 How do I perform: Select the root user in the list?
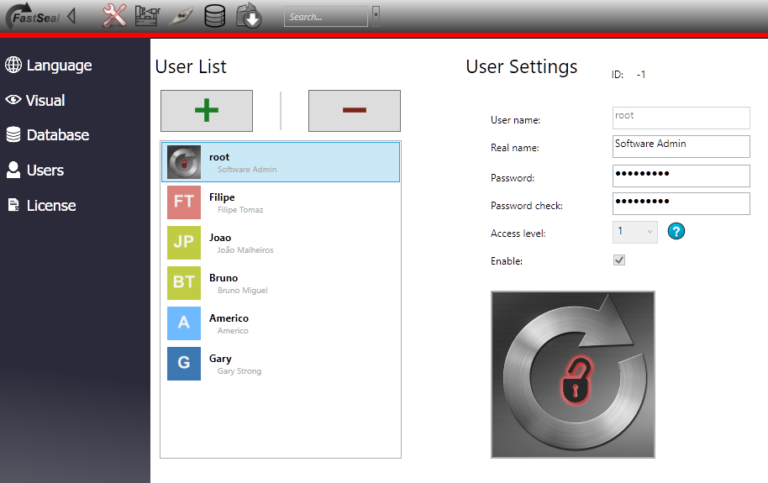281,162
